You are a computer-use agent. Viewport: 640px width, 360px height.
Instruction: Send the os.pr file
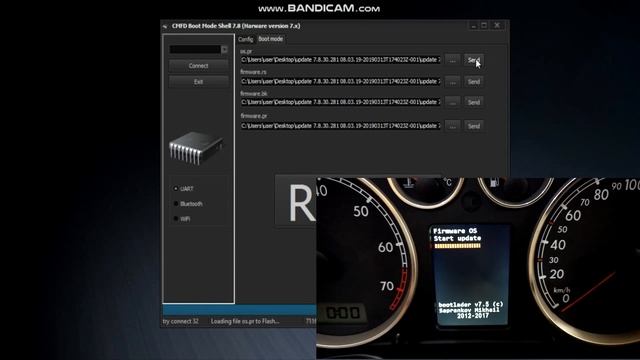click(473, 60)
